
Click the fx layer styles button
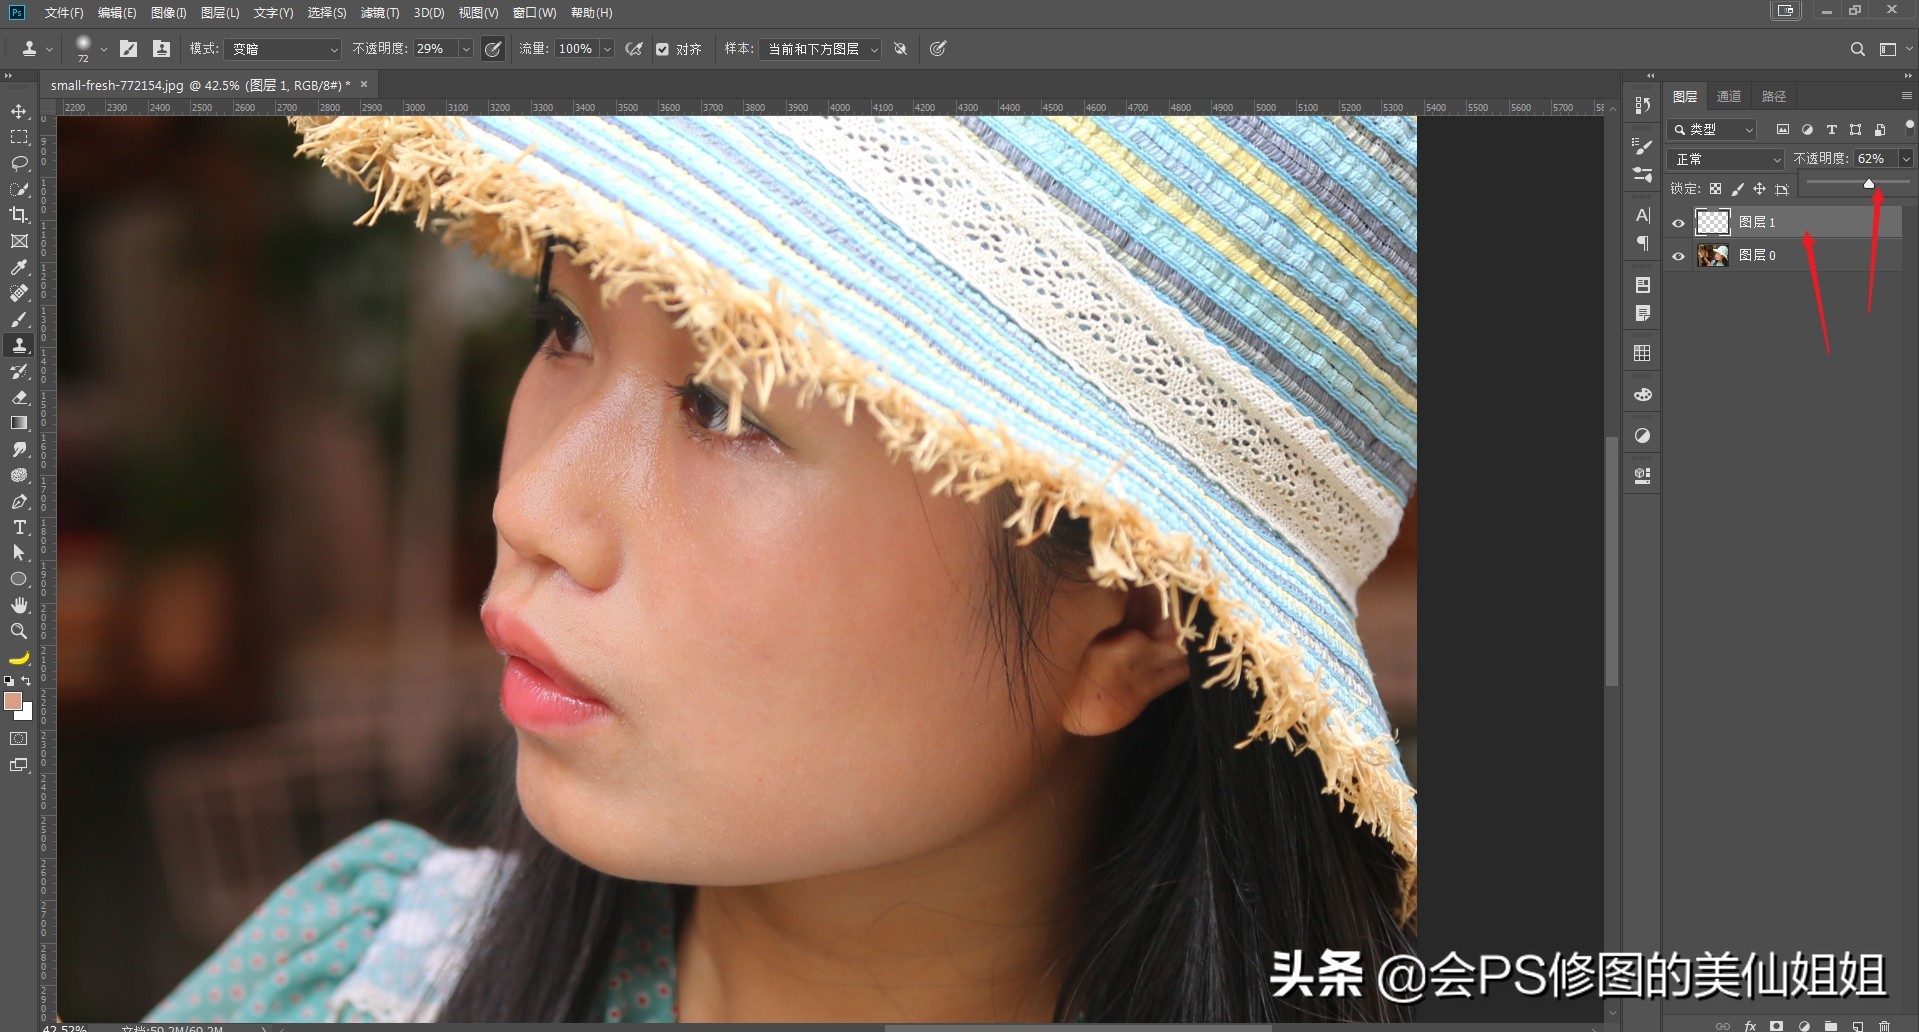click(1750, 1026)
